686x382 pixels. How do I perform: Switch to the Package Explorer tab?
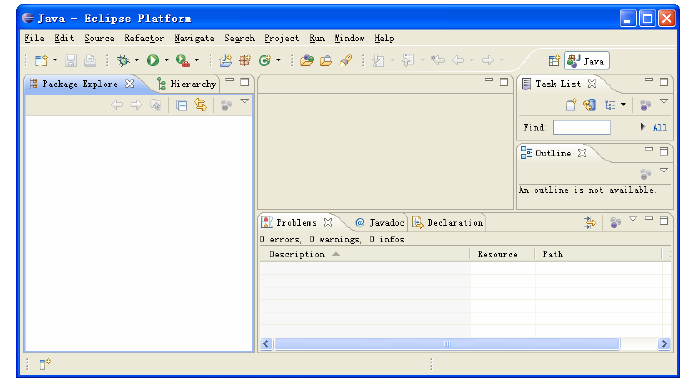(80, 84)
